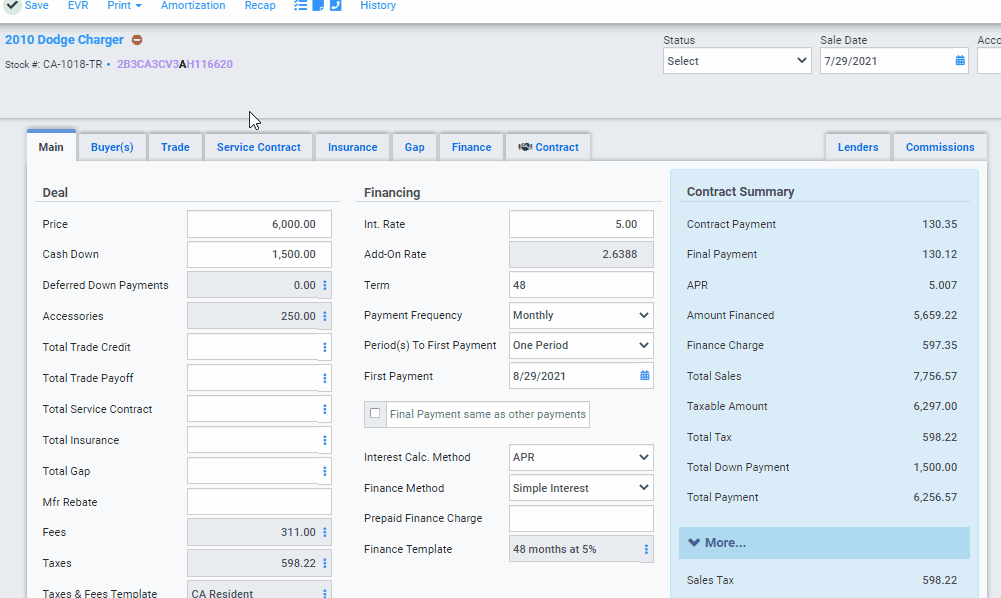Screen dimensions: 1001x598
Task: Open the Status dropdown
Action: tap(737, 61)
